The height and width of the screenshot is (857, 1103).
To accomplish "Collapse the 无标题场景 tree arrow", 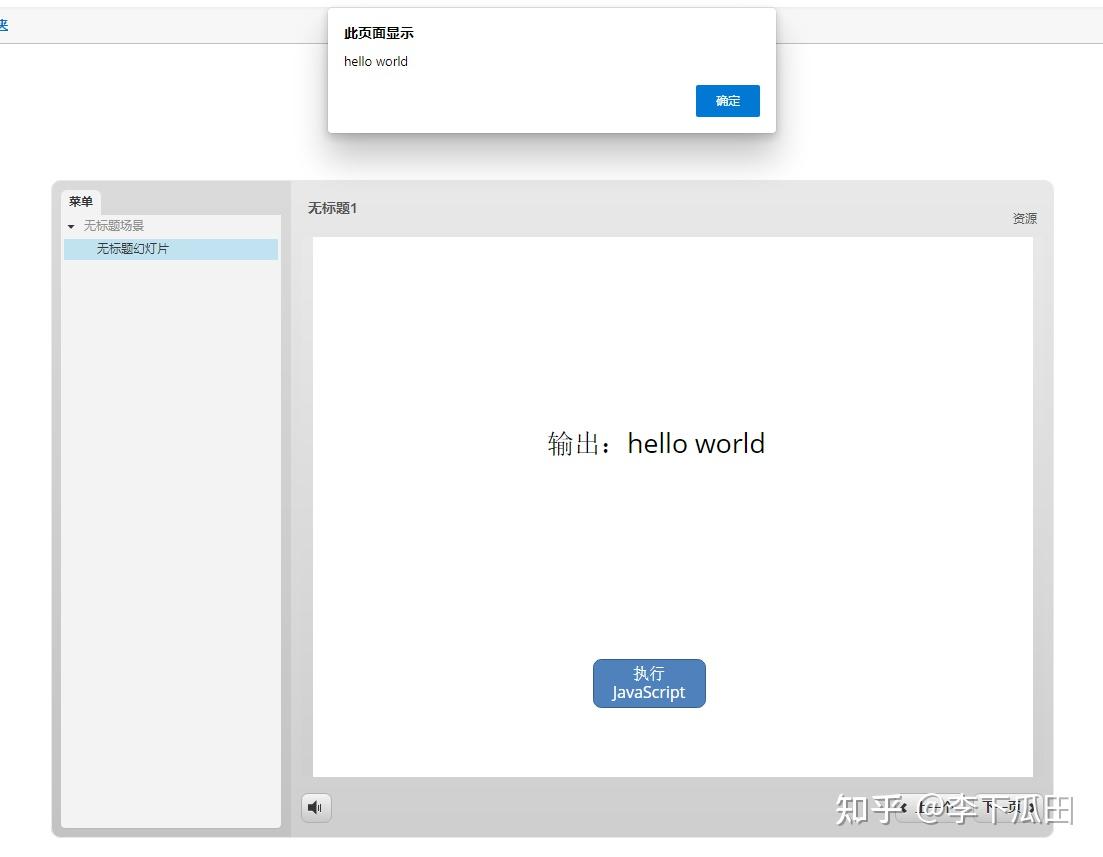I will tap(71, 227).
